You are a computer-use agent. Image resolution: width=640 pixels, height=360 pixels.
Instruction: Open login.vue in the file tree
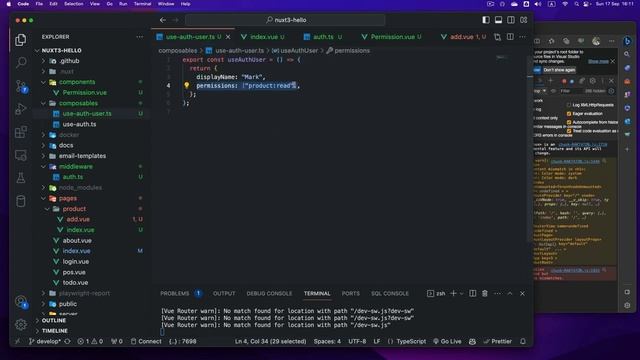[x=76, y=262]
